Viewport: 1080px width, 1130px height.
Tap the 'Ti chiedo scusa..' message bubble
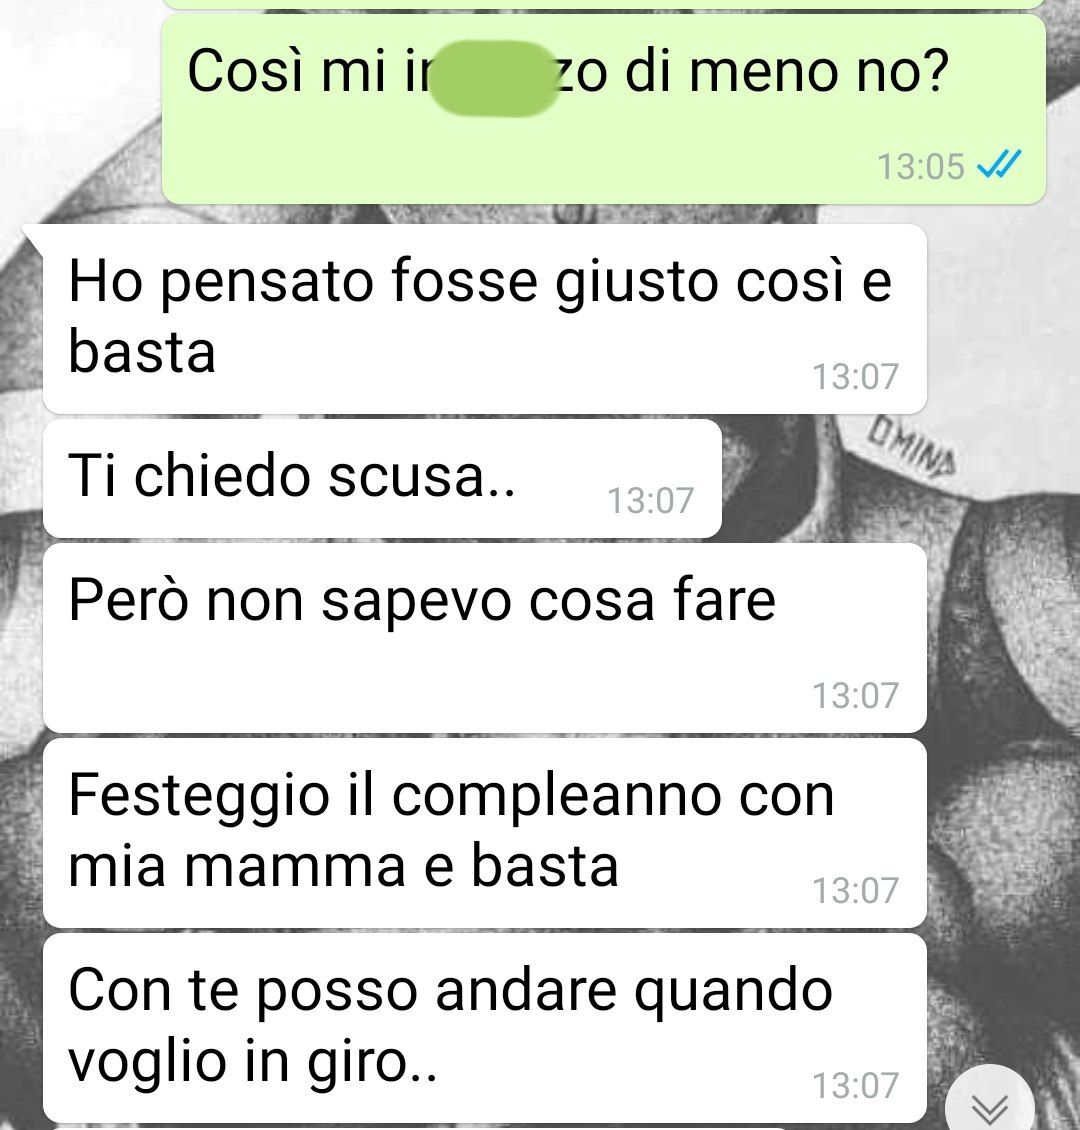pyautogui.click(x=383, y=479)
